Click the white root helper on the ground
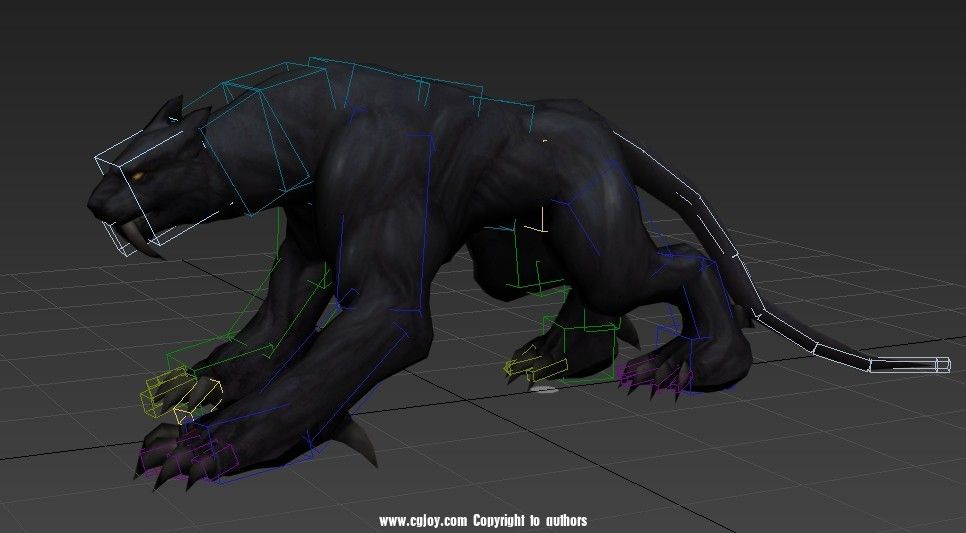The width and height of the screenshot is (966, 533). point(545,388)
